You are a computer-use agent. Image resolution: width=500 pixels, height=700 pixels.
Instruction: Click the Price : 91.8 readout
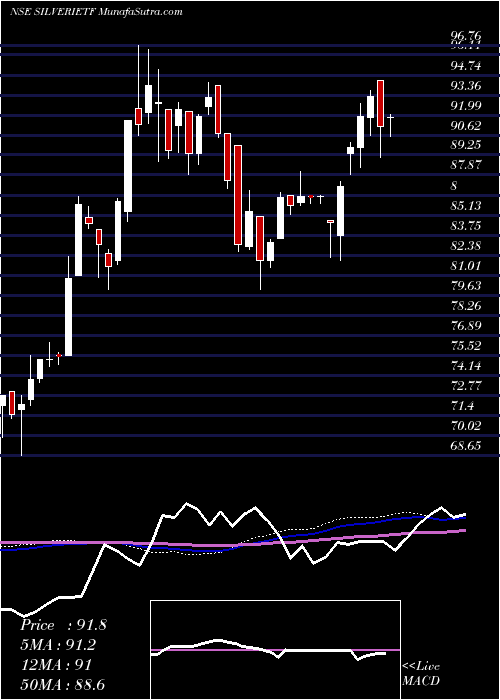63,625
